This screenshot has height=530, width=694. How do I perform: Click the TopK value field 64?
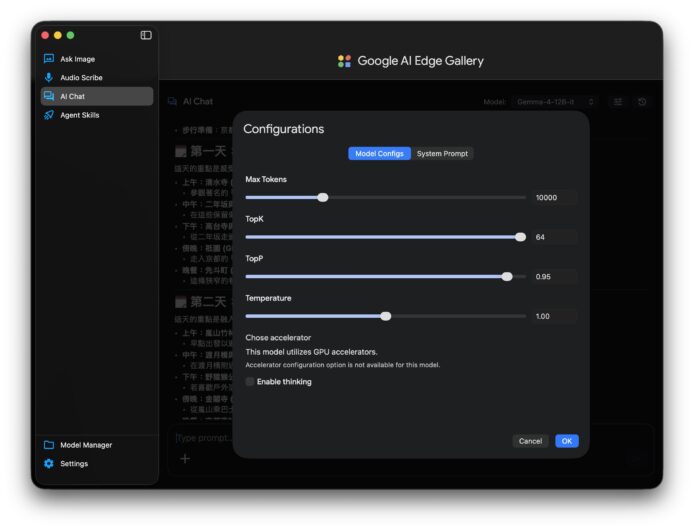(555, 237)
